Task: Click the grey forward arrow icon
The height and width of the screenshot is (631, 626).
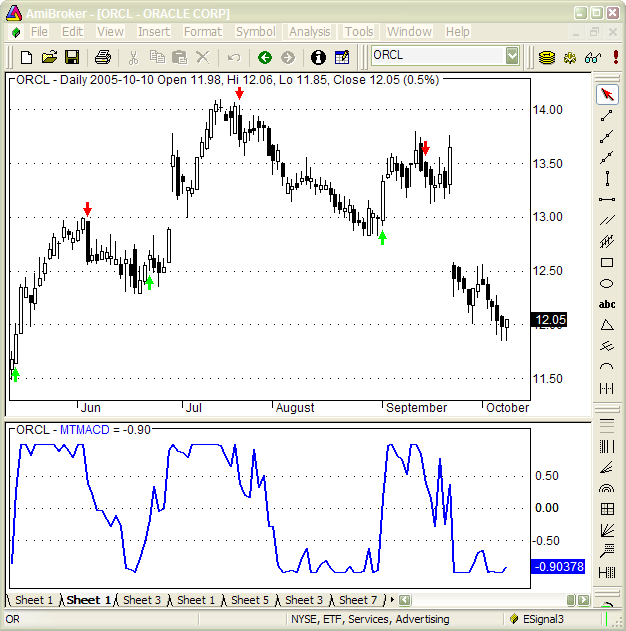Action: (x=288, y=57)
